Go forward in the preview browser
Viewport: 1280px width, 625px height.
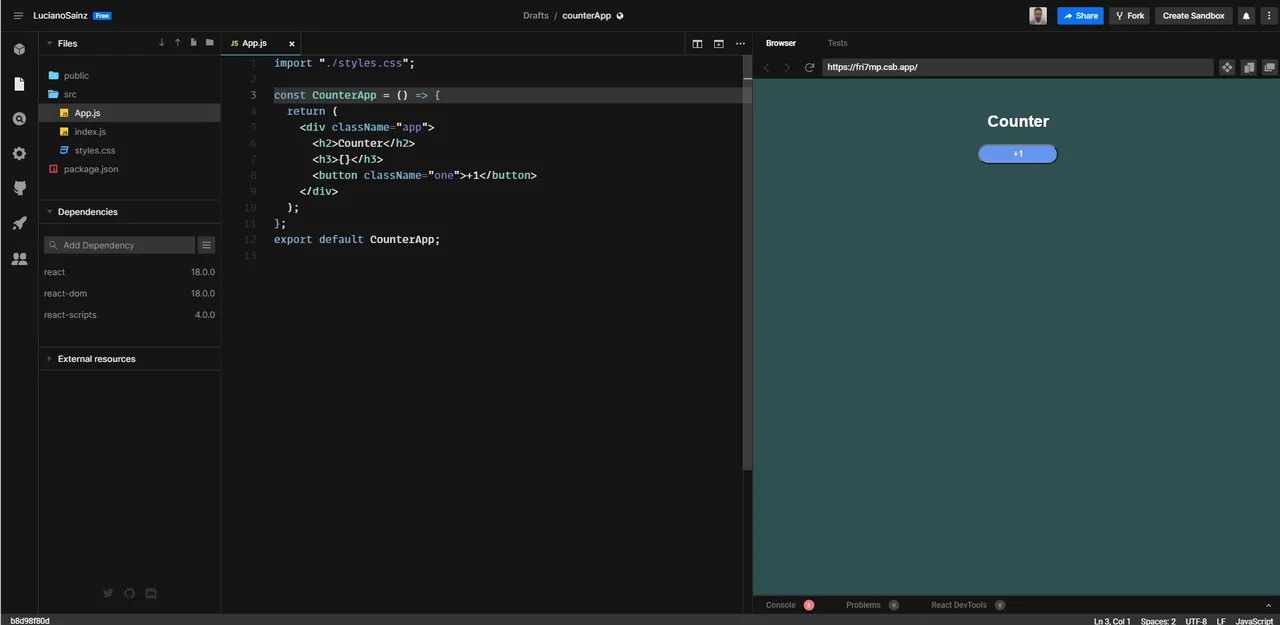(x=787, y=67)
